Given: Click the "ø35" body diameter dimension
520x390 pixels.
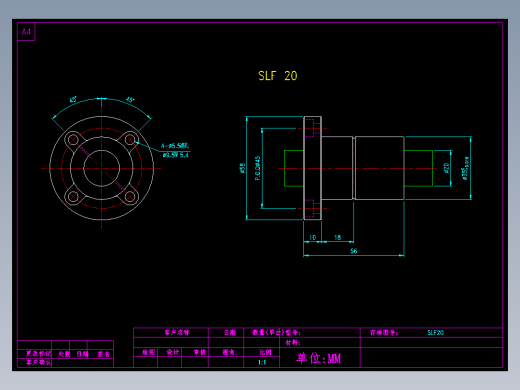Looking at the screenshot, I should coord(465,169).
